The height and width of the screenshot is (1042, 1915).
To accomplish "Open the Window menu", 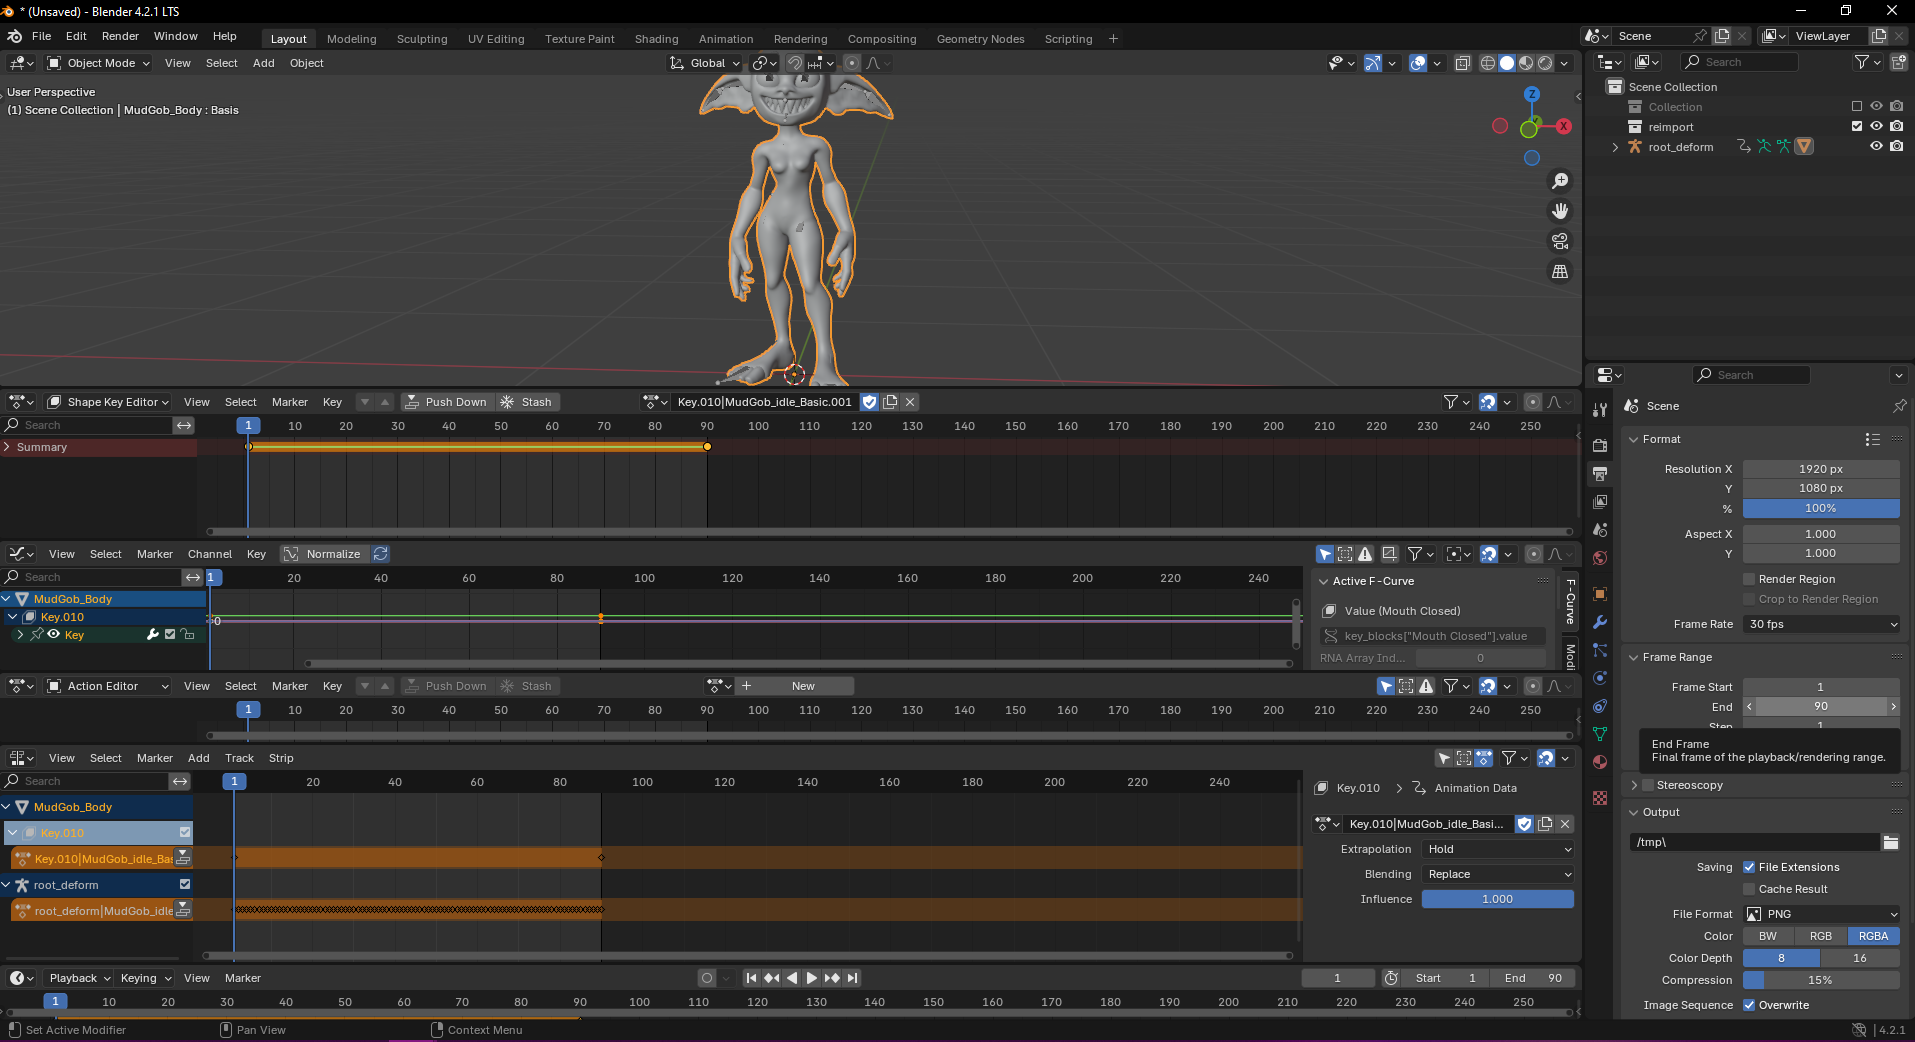I will pos(176,36).
